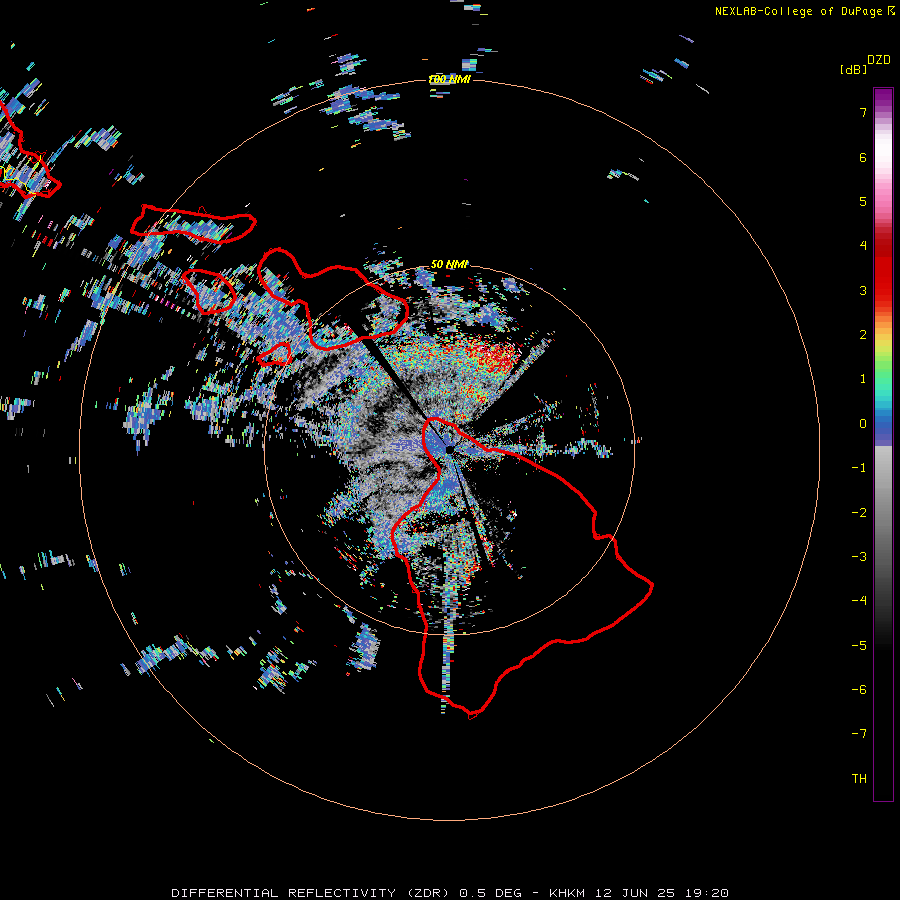Click the NEXLAB-College of DuPage watermark text

click(x=804, y=11)
